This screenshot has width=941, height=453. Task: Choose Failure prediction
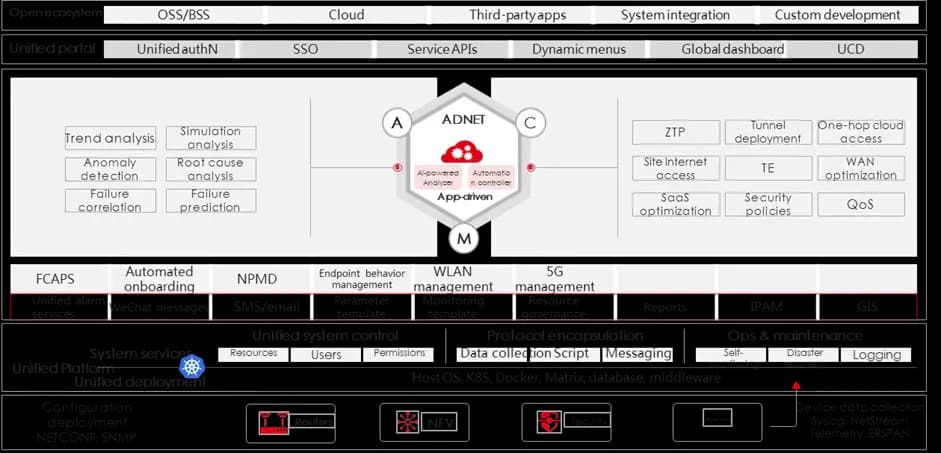coord(211,200)
